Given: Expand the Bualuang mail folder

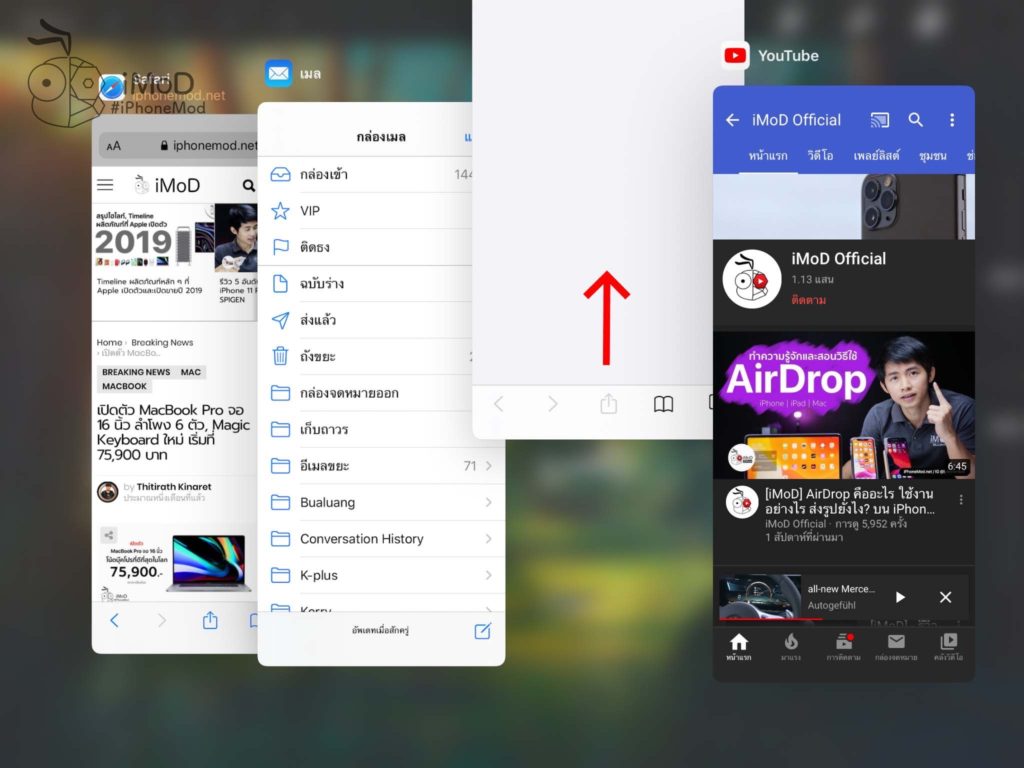Looking at the screenshot, I should (488, 502).
